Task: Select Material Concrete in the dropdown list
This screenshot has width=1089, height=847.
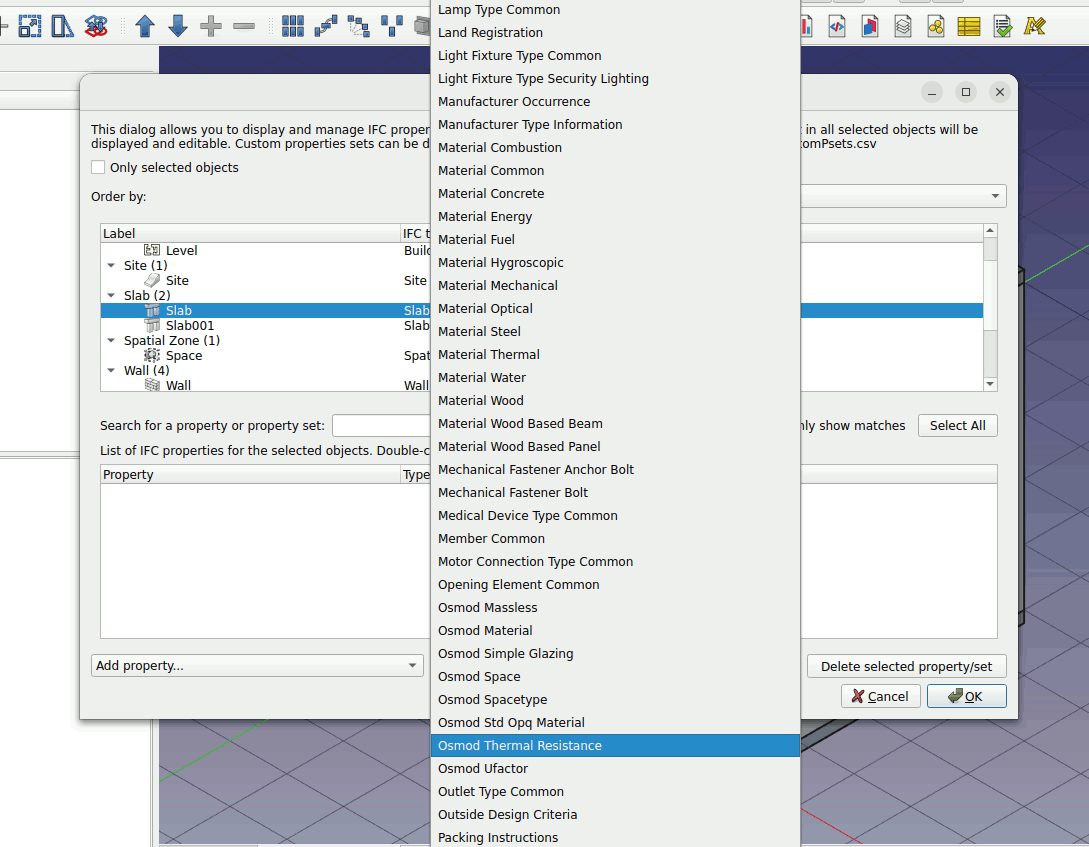Action: pyautogui.click(x=491, y=194)
